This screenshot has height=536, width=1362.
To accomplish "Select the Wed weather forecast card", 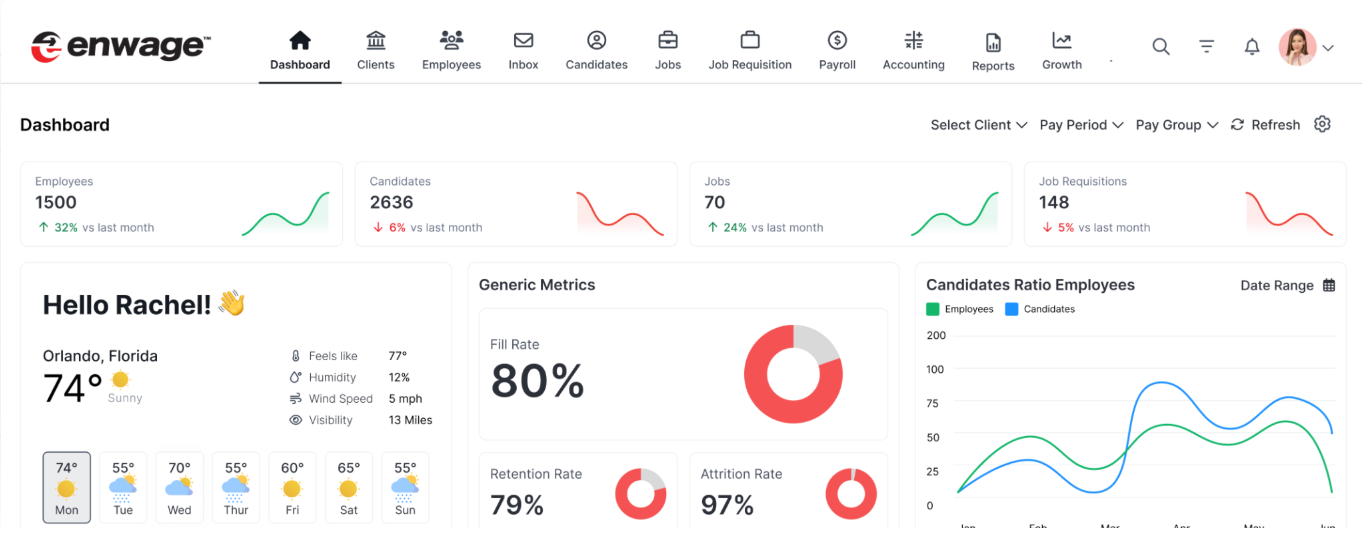I will (x=179, y=487).
